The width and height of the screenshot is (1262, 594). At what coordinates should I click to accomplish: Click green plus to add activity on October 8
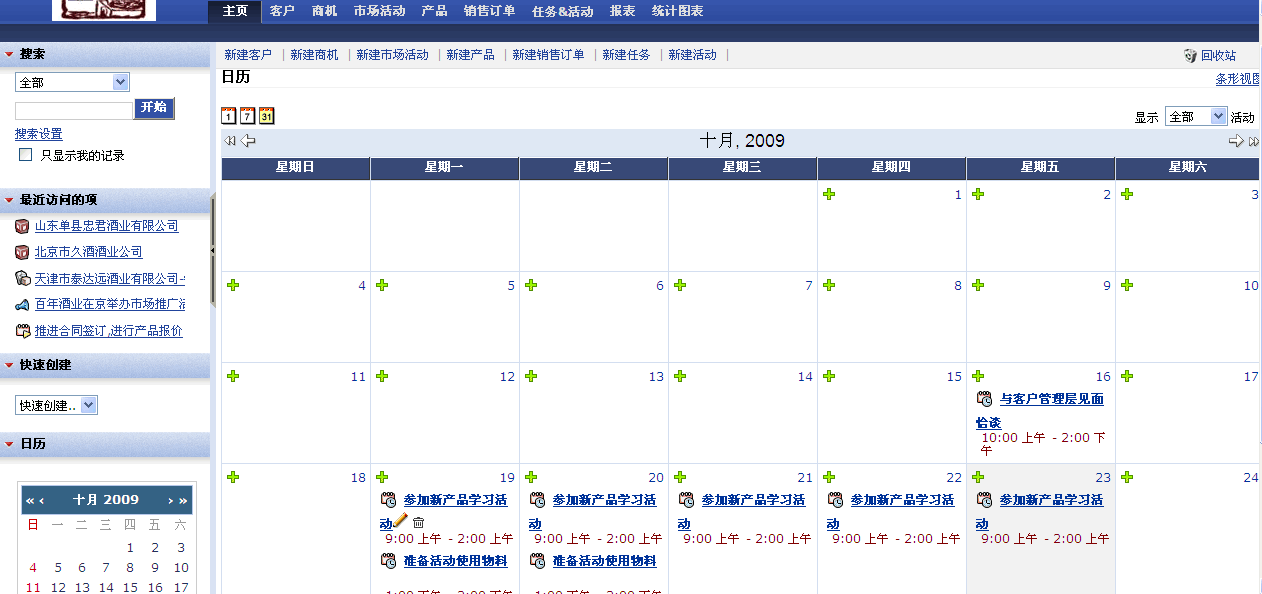(829, 285)
